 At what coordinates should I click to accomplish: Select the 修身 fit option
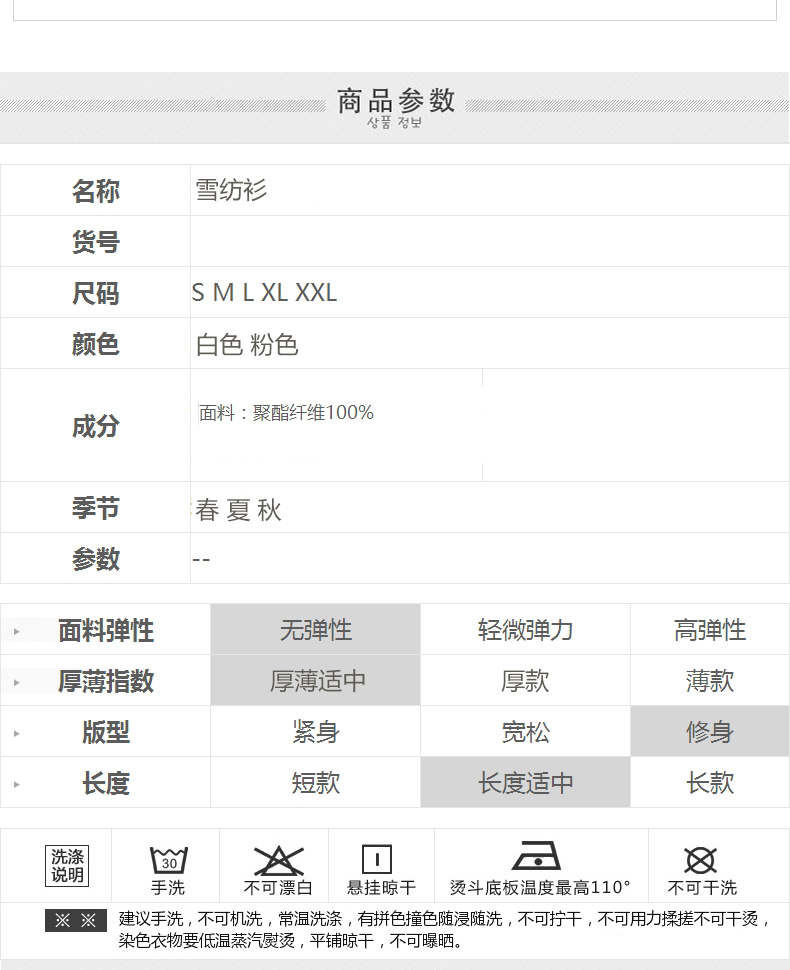click(x=709, y=732)
